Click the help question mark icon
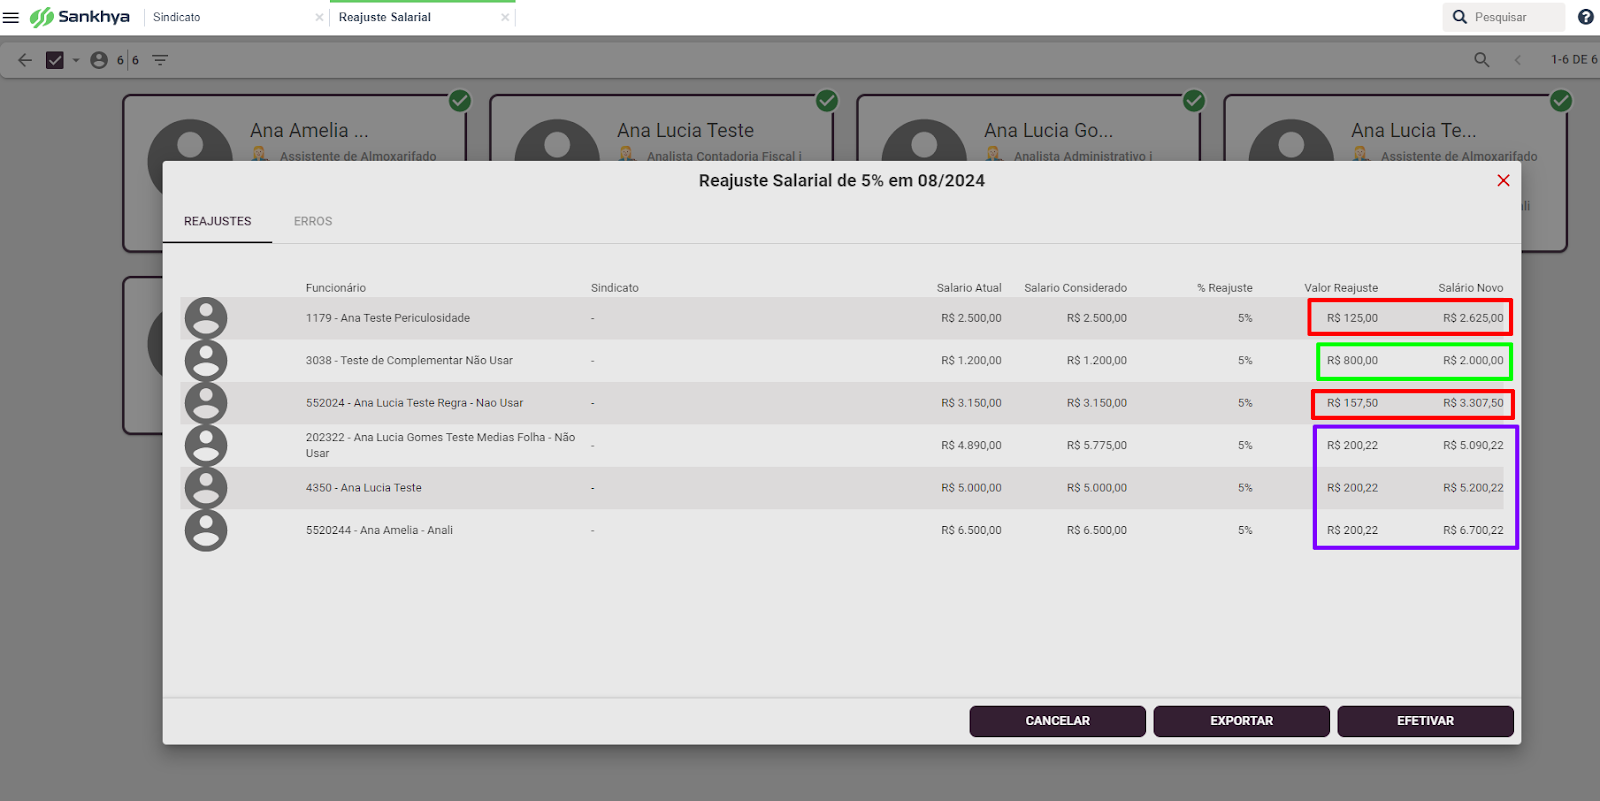Screen dimensions: 1600x801 [x=1586, y=17]
